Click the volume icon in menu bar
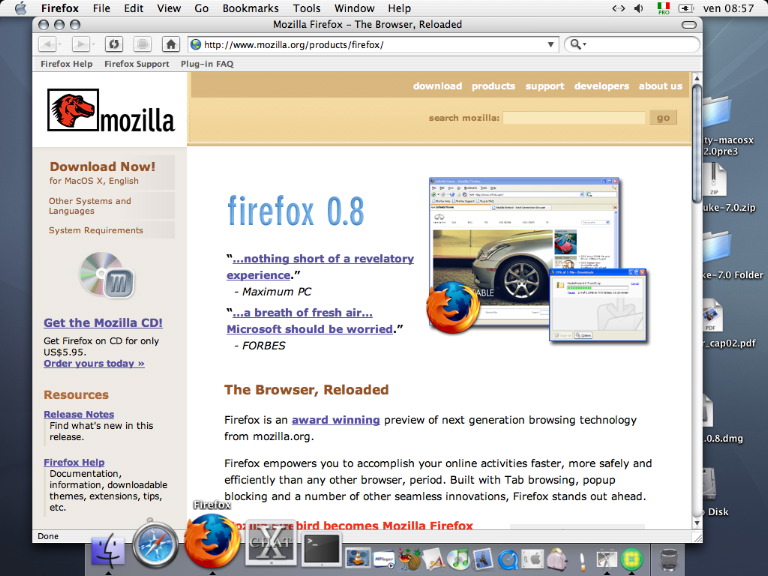 coord(639,8)
